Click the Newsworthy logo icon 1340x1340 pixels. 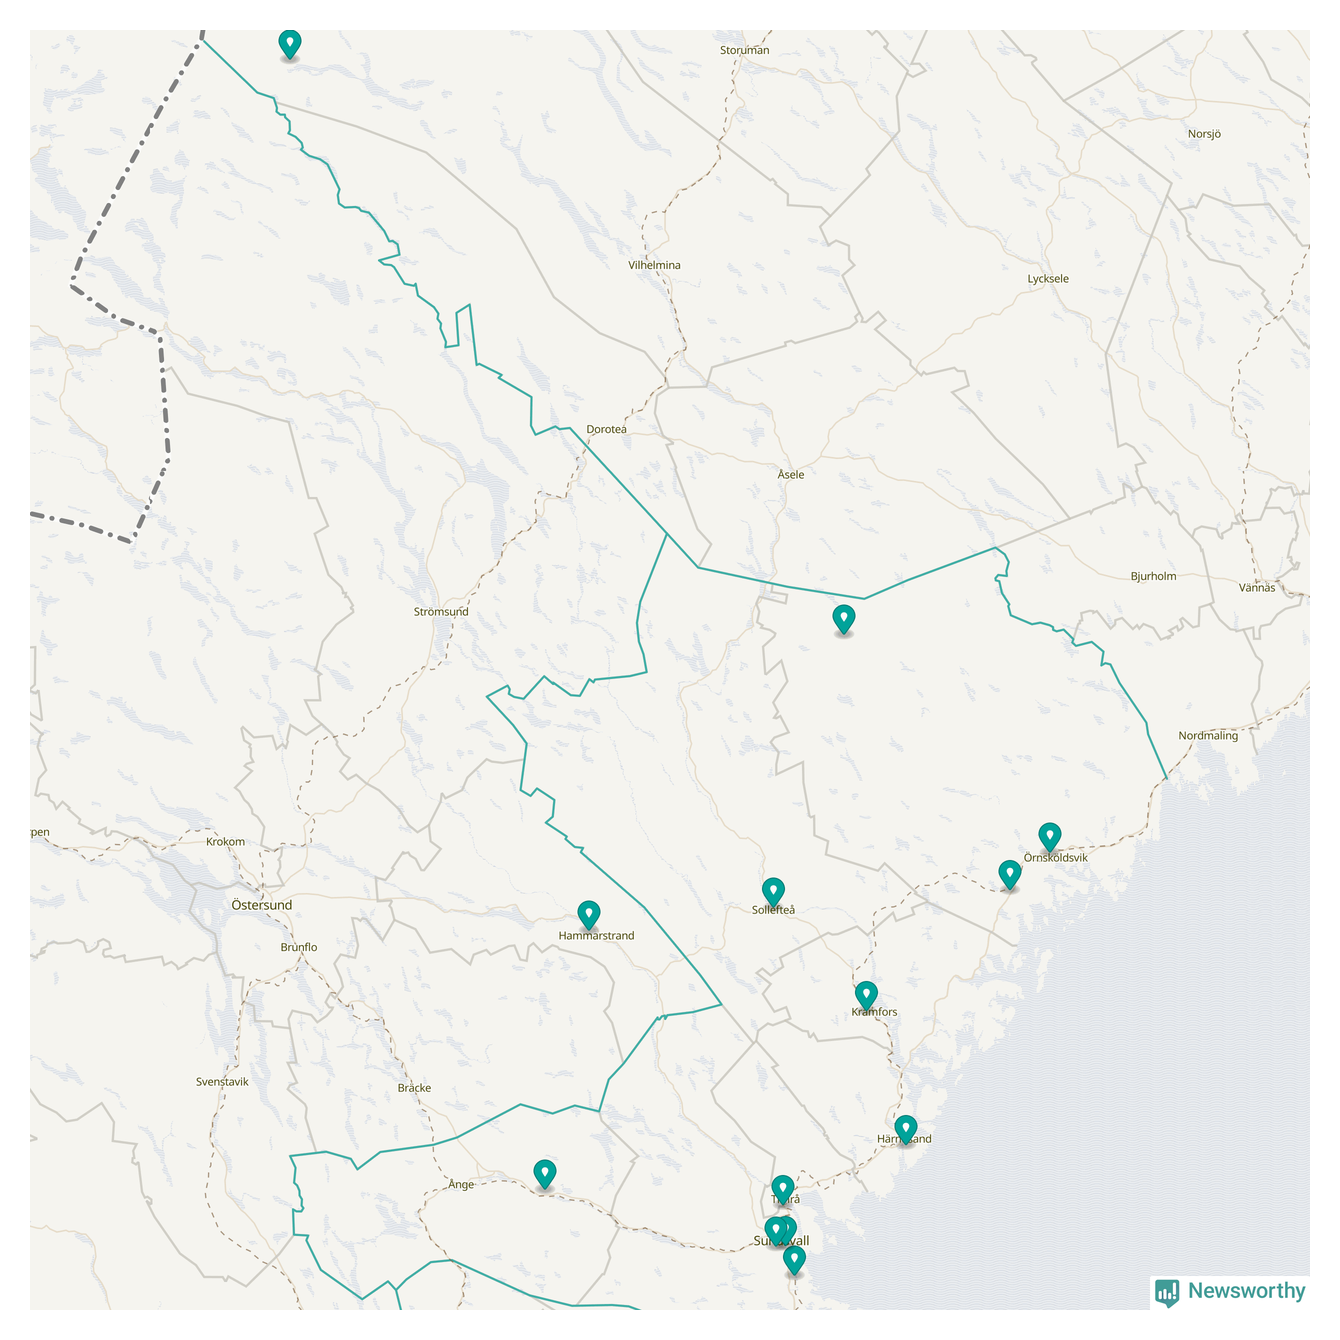1166,1292
